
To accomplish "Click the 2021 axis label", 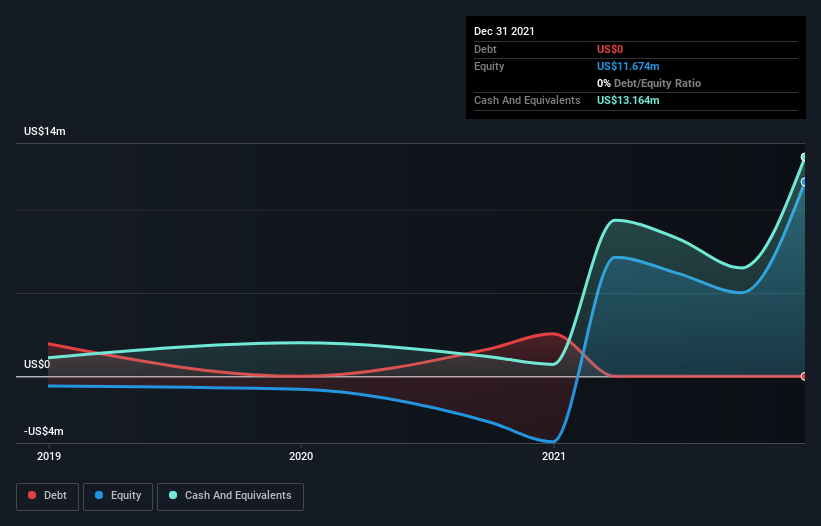I will pyautogui.click(x=554, y=456).
